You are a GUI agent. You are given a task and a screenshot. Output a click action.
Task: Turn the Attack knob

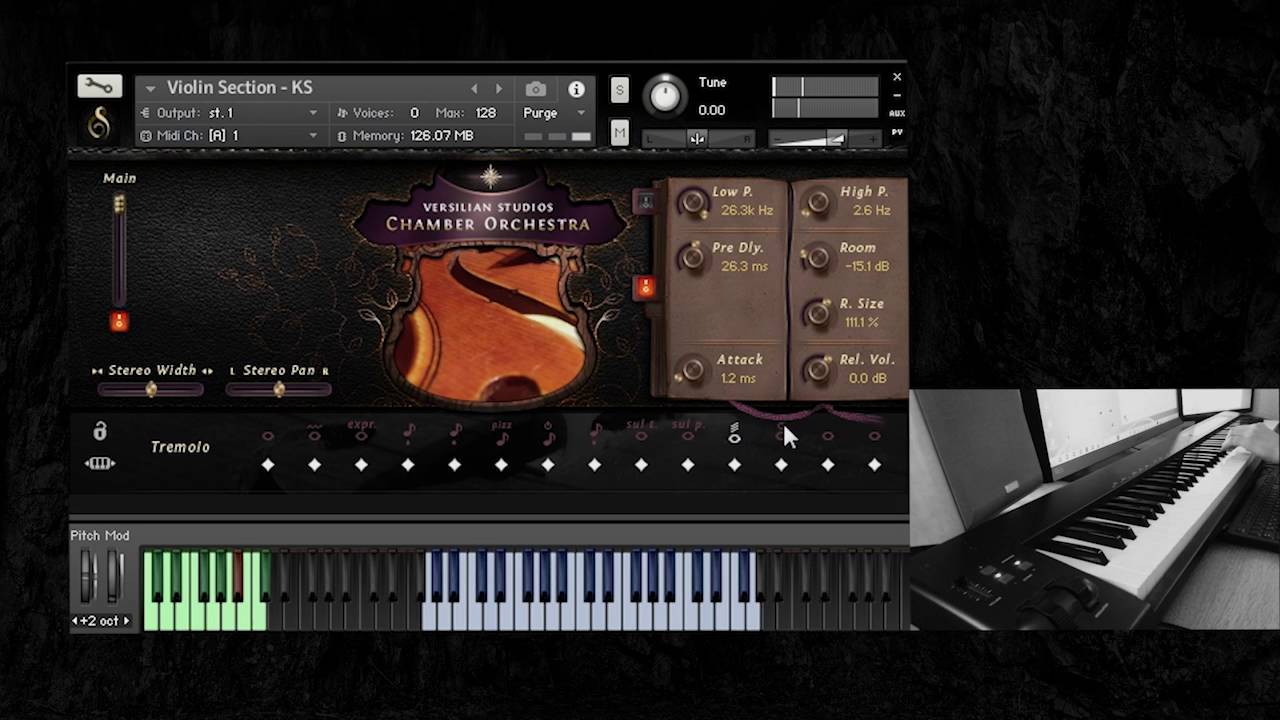coord(692,370)
